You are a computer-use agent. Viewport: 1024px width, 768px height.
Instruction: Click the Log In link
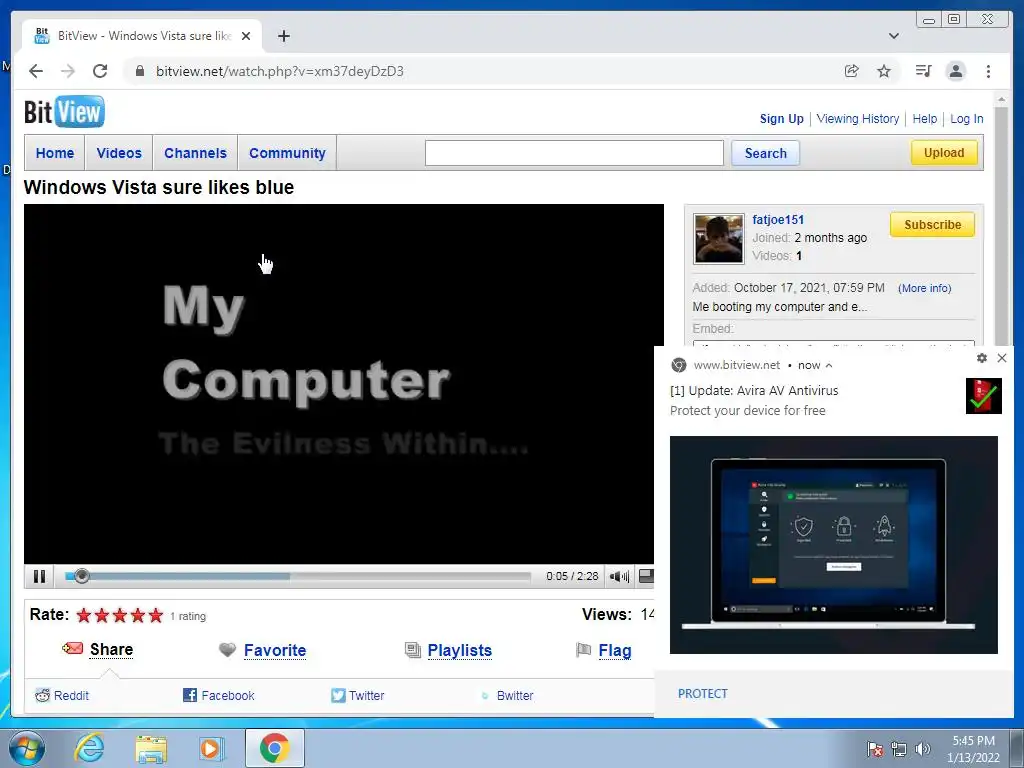click(x=967, y=119)
